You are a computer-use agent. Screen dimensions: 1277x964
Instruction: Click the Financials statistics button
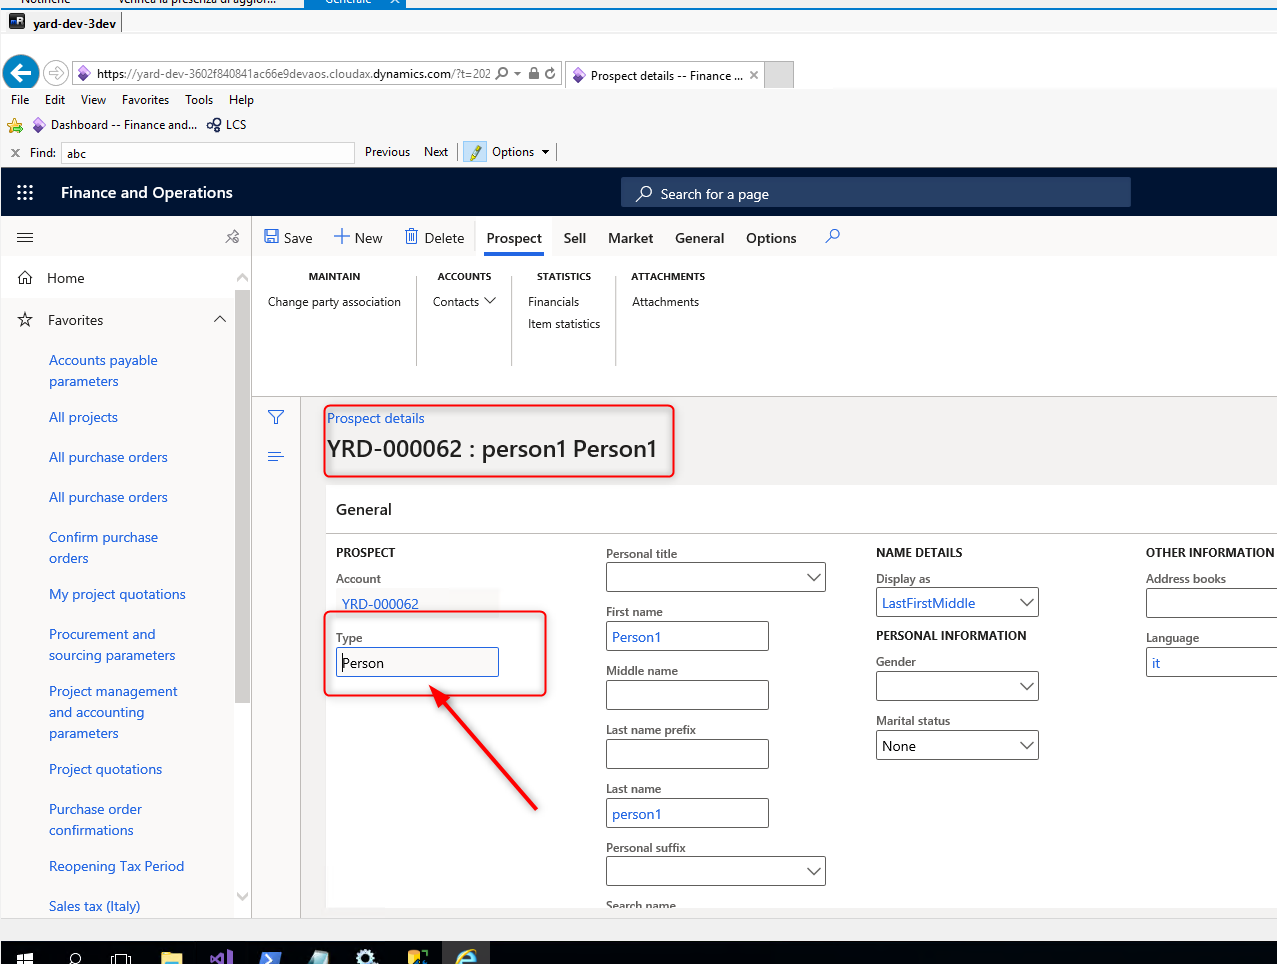click(553, 302)
